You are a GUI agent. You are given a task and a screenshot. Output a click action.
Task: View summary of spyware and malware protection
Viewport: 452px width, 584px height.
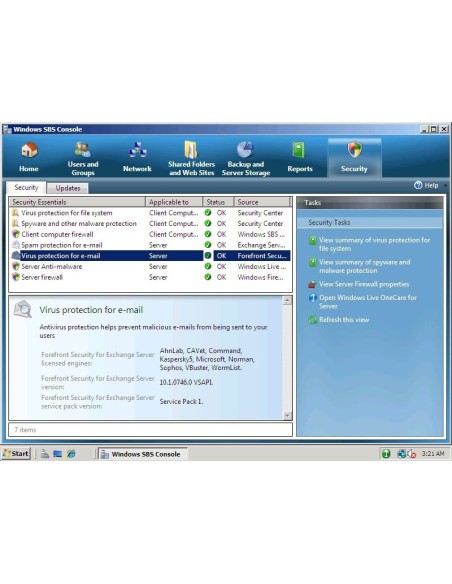pos(365,266)
